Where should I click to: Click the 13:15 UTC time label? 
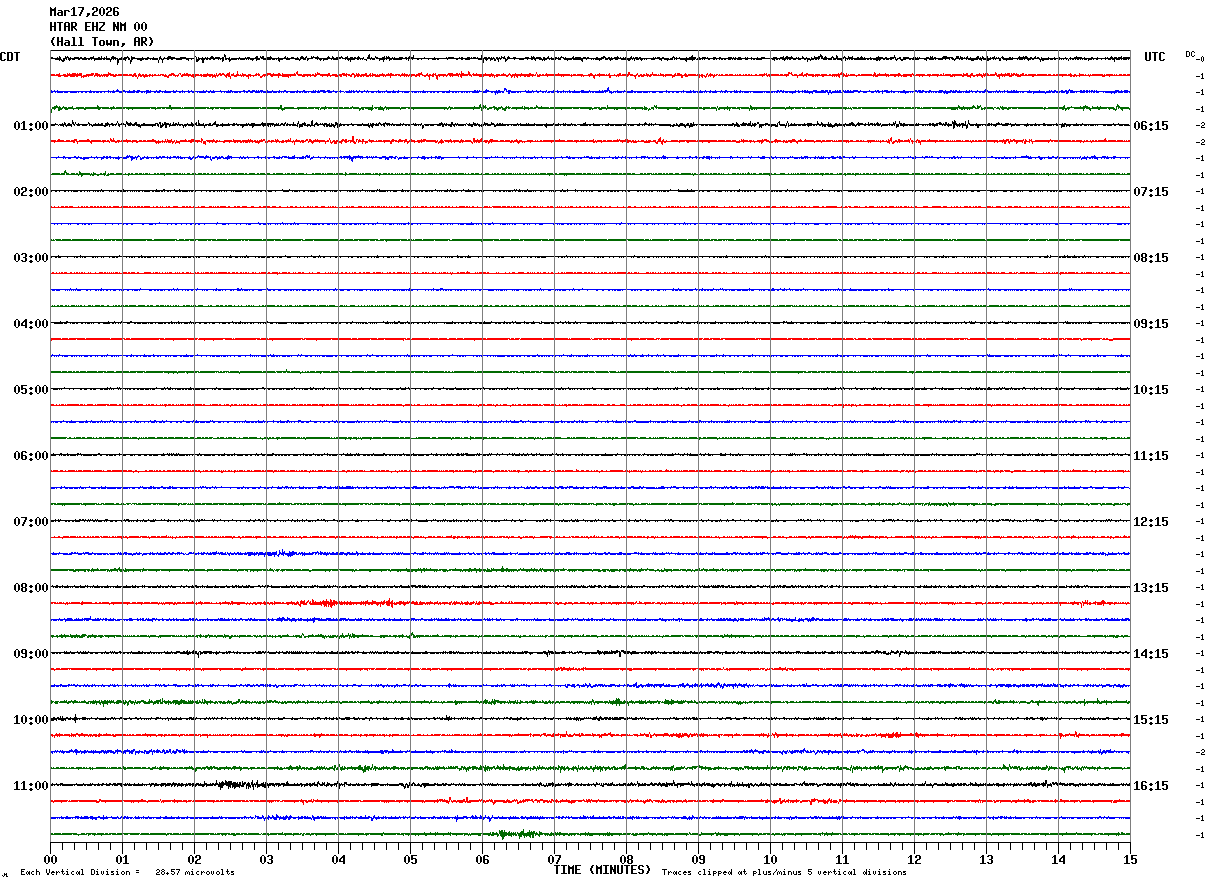(x=1151, y=588)
